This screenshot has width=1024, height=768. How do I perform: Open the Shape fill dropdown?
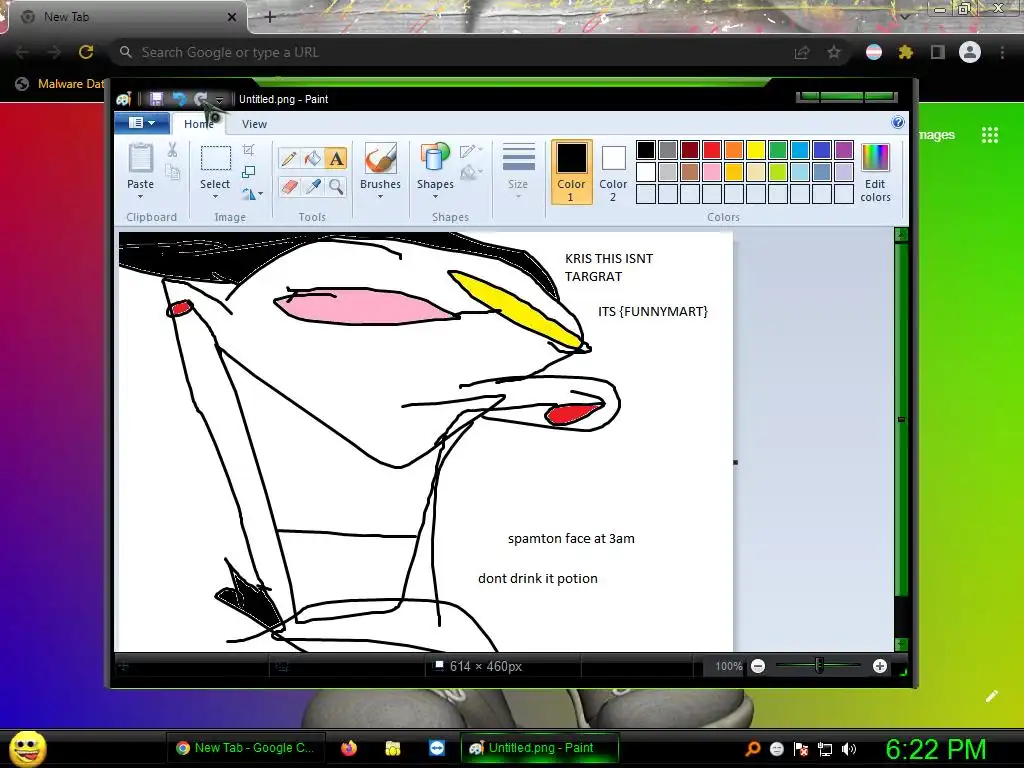coord(471,172)
